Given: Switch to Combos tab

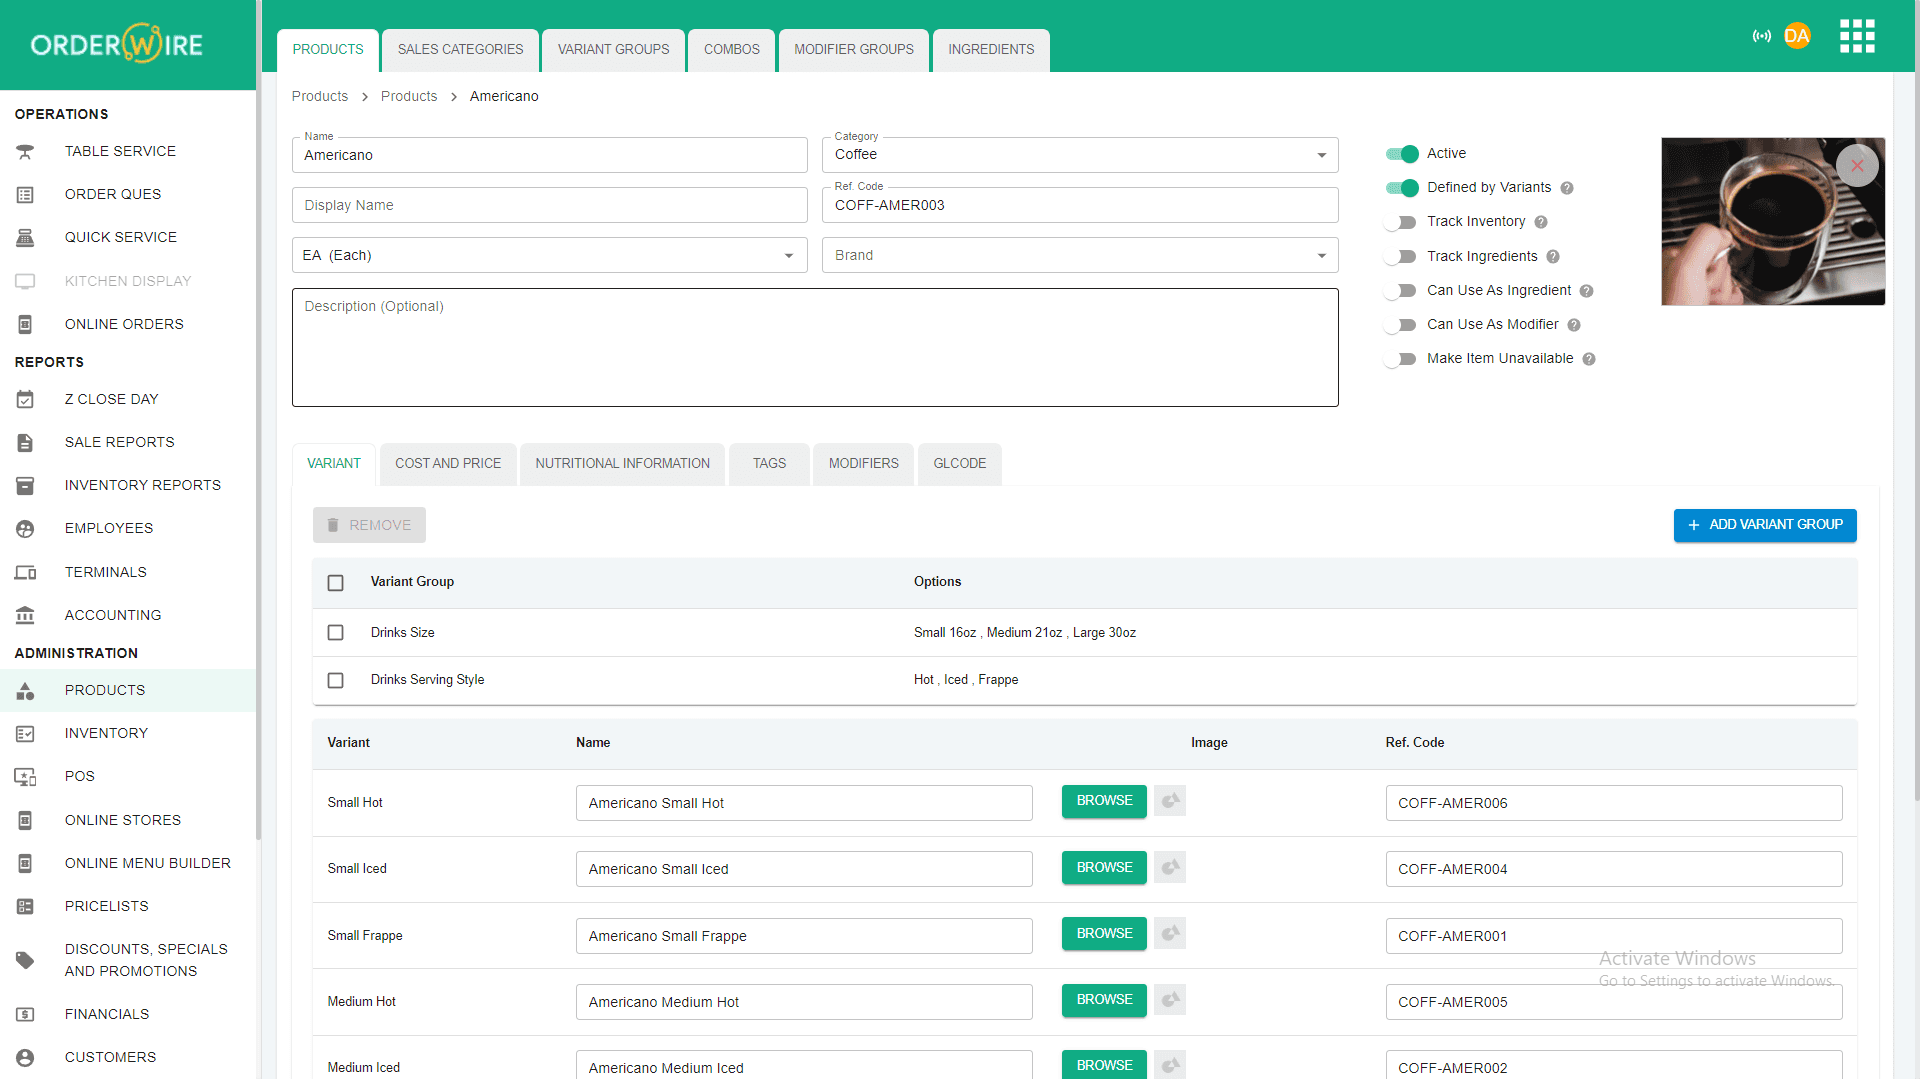Looking at the screenshot, I should point(731,50).
